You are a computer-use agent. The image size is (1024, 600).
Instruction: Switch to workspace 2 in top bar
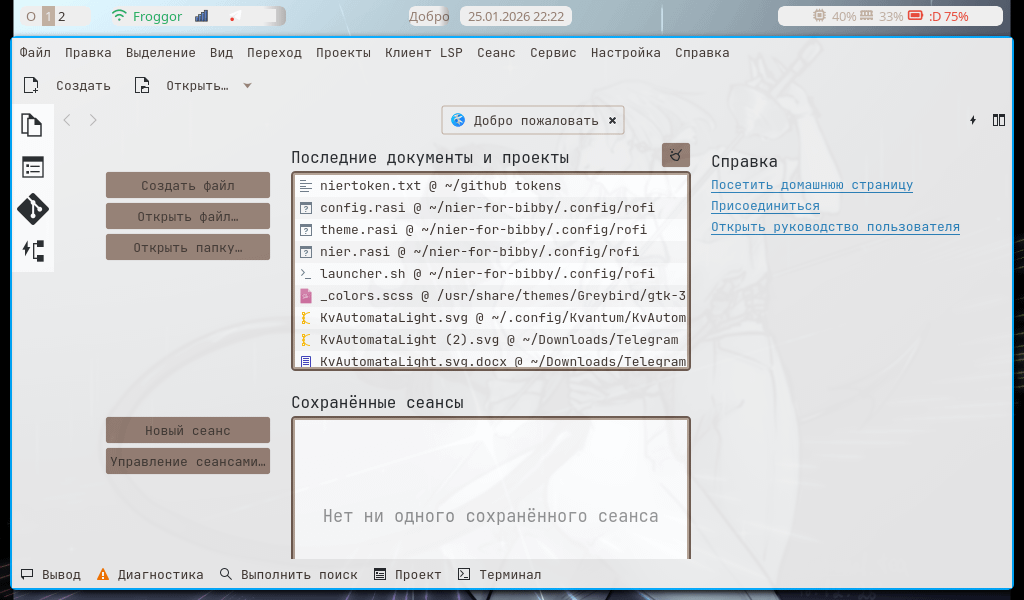click(x=62, y=16)
